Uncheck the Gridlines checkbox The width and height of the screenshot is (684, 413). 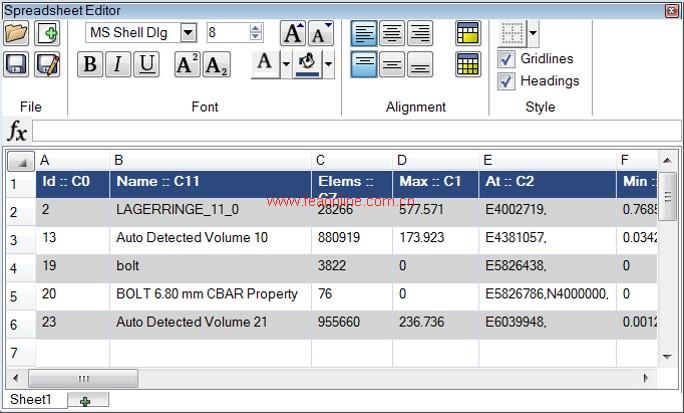point(506,59)
